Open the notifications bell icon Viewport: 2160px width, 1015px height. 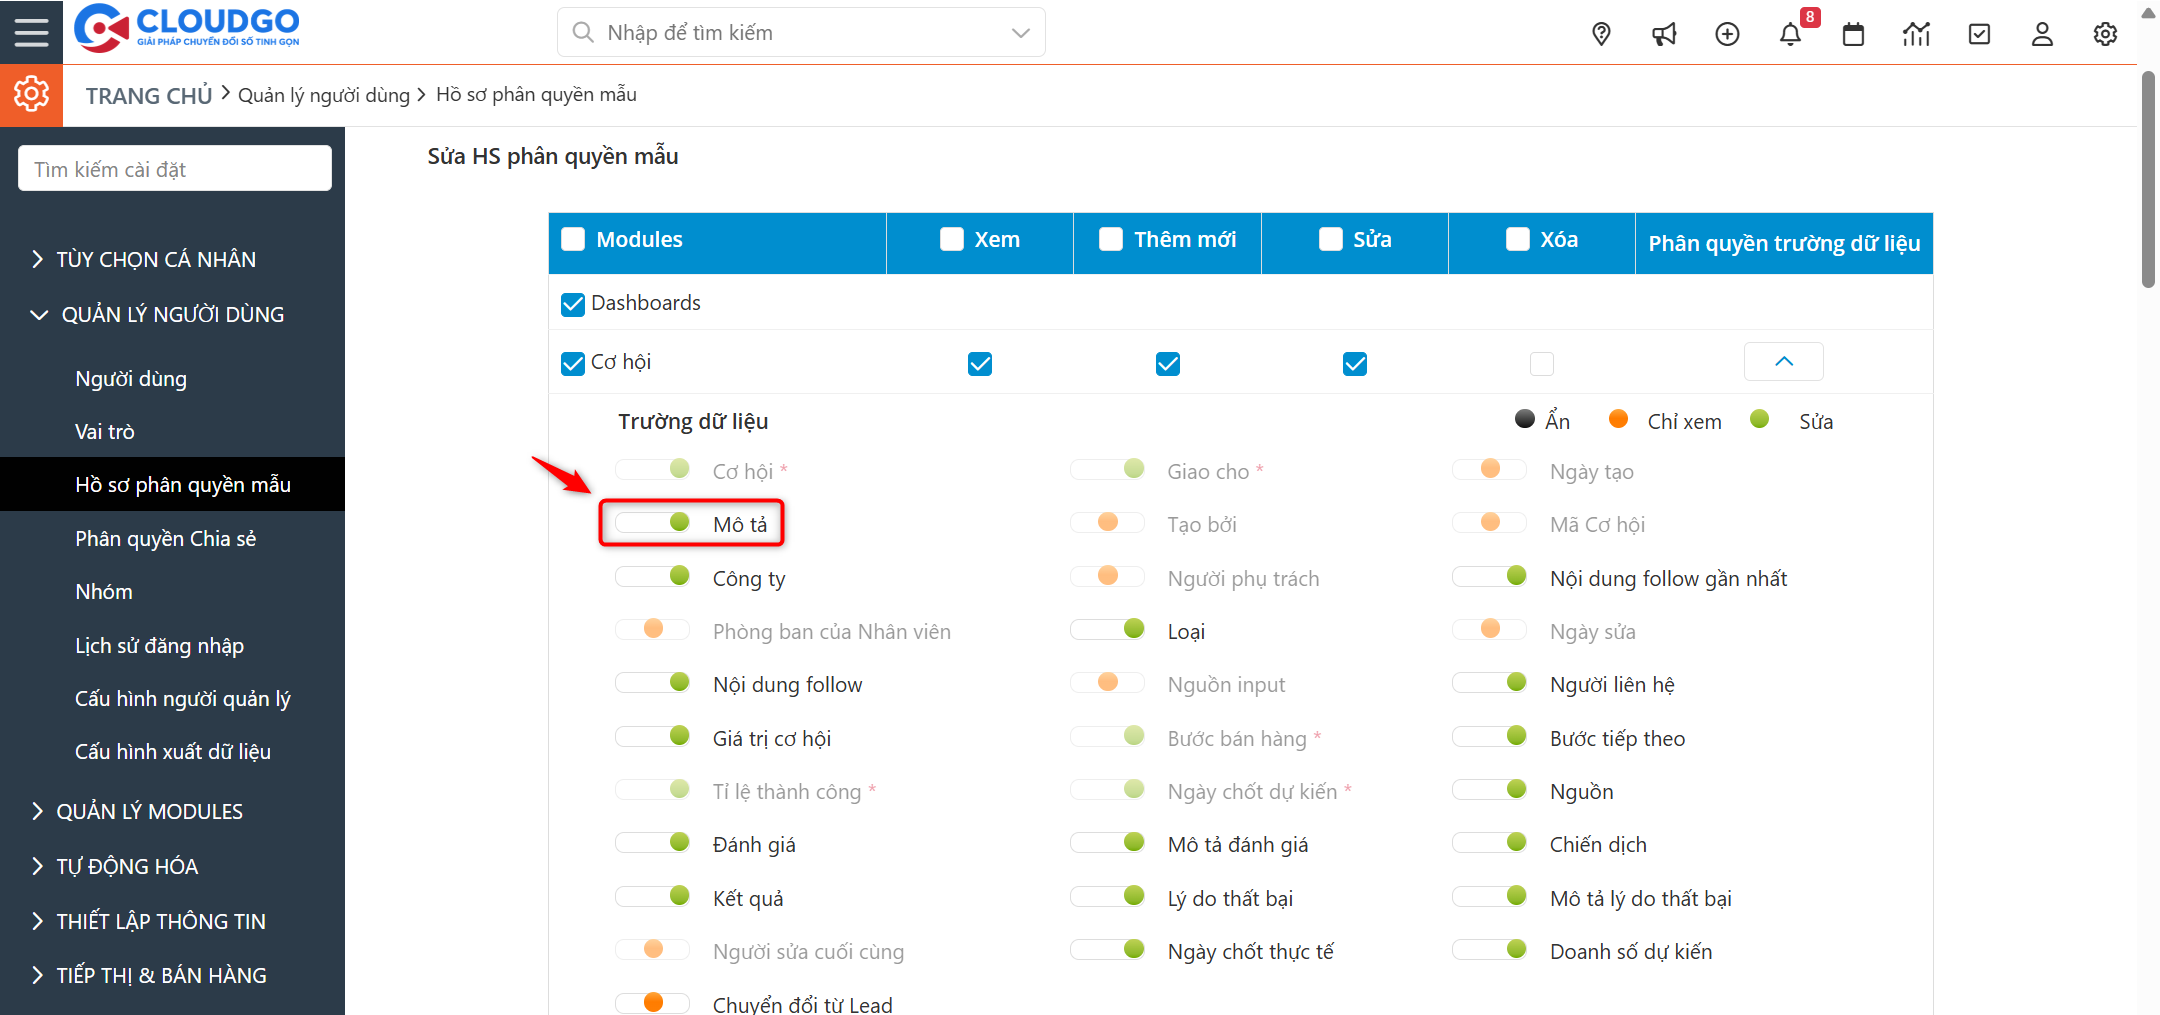tap(1790, 34)
